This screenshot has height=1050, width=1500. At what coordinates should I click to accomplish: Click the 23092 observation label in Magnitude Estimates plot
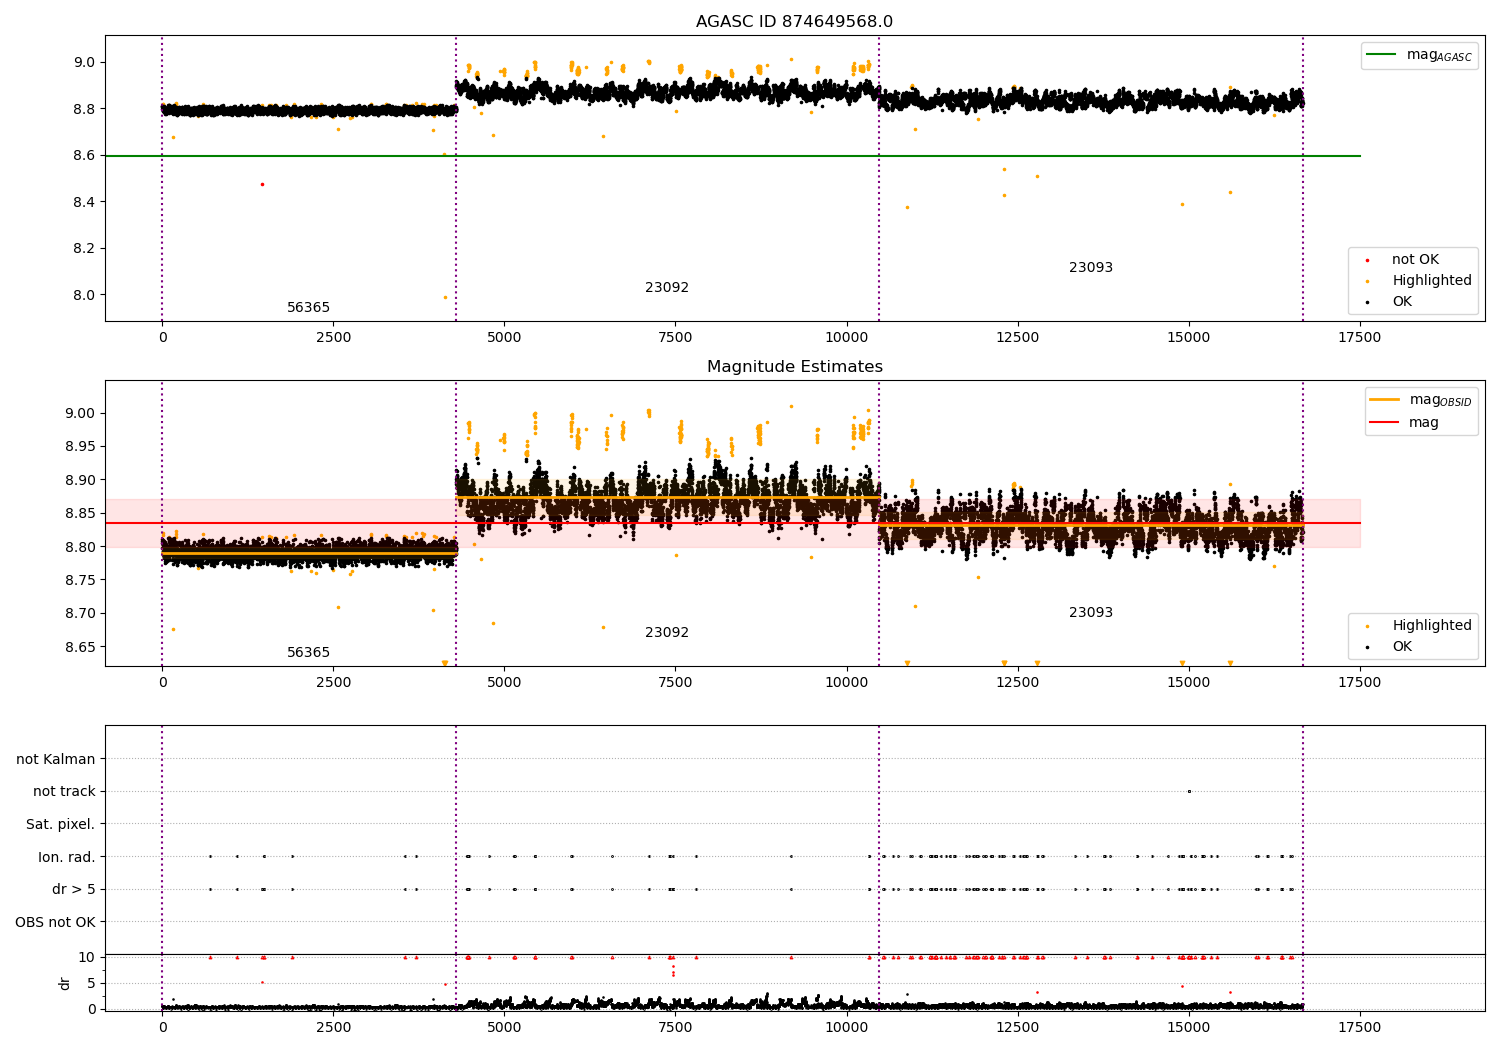667,633
